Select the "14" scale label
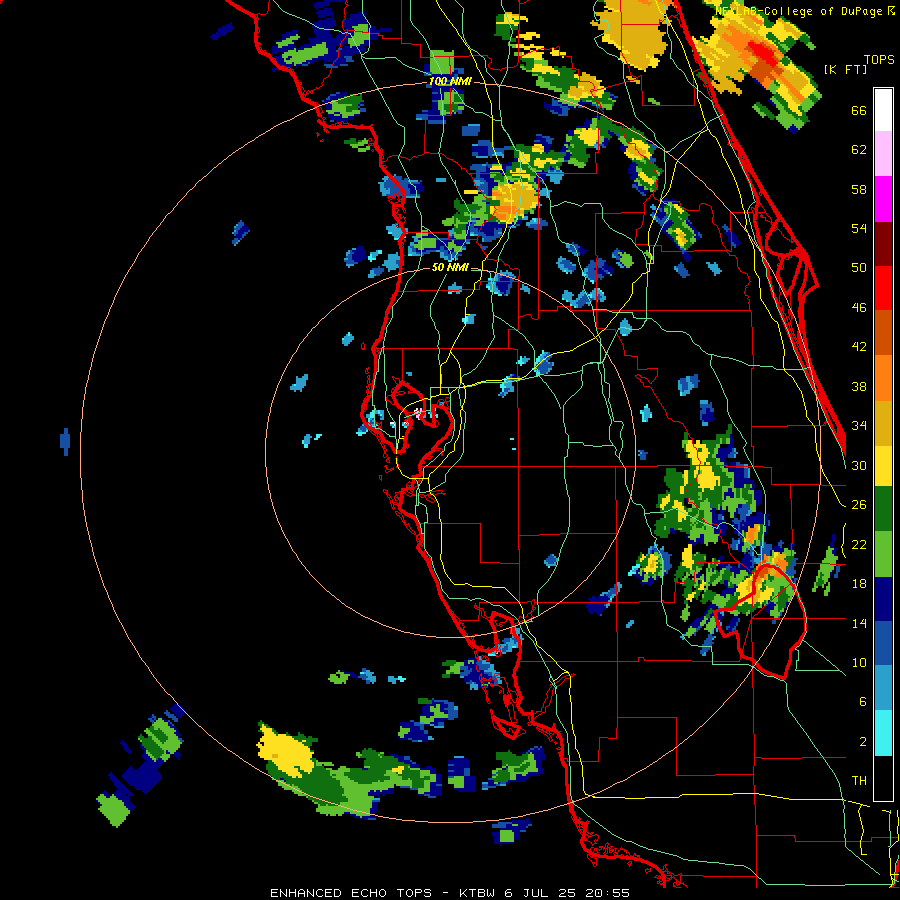 (x=859, y=623)
